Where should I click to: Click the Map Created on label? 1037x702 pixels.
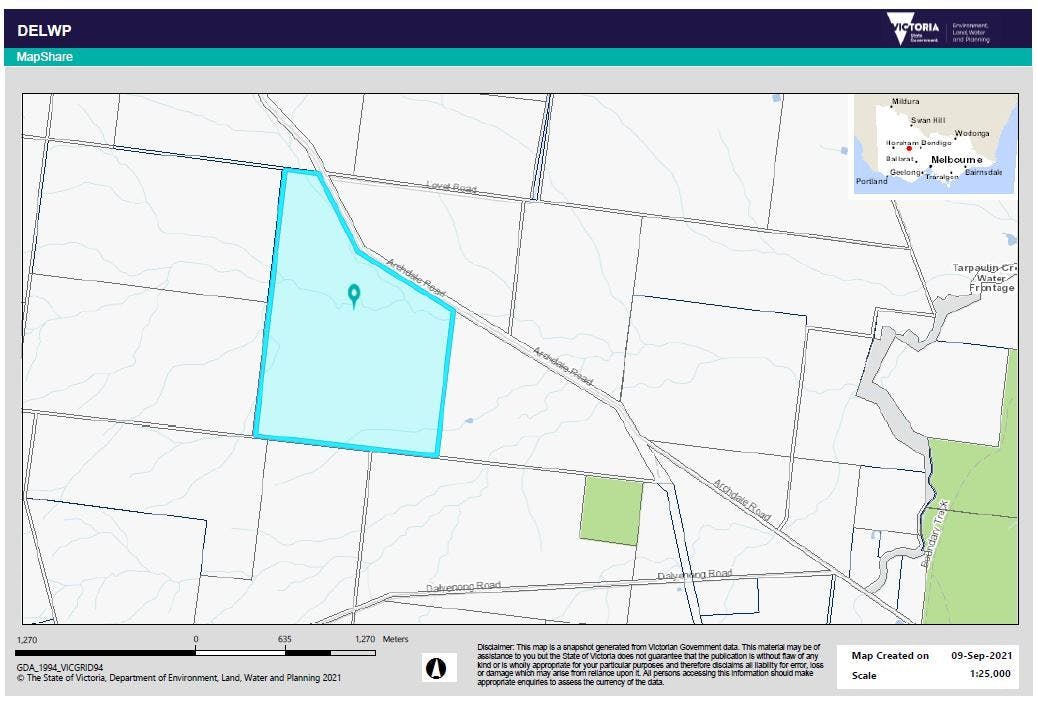[890, 656]
